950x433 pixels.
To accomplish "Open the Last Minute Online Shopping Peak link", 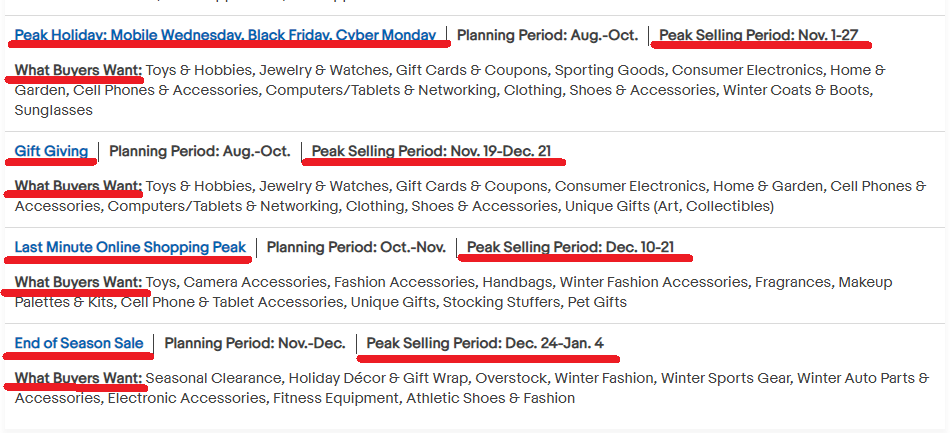I will point(130,247).
